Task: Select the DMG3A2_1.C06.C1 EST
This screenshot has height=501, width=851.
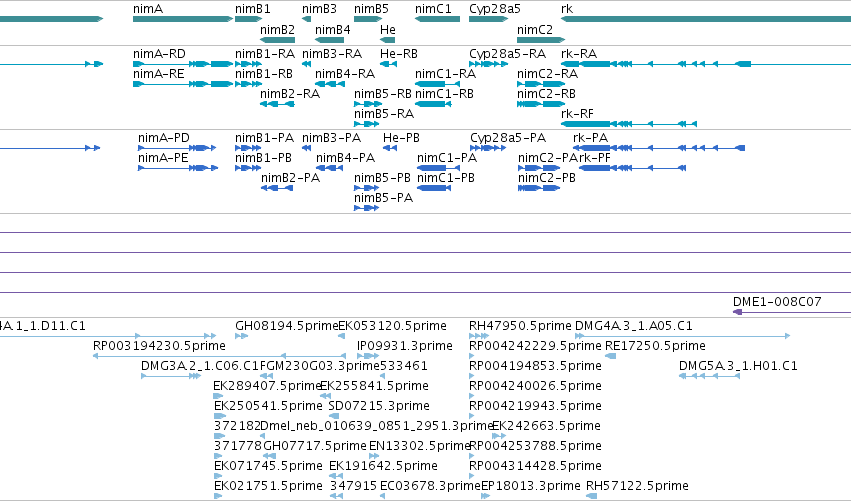Action: point(171,376)
